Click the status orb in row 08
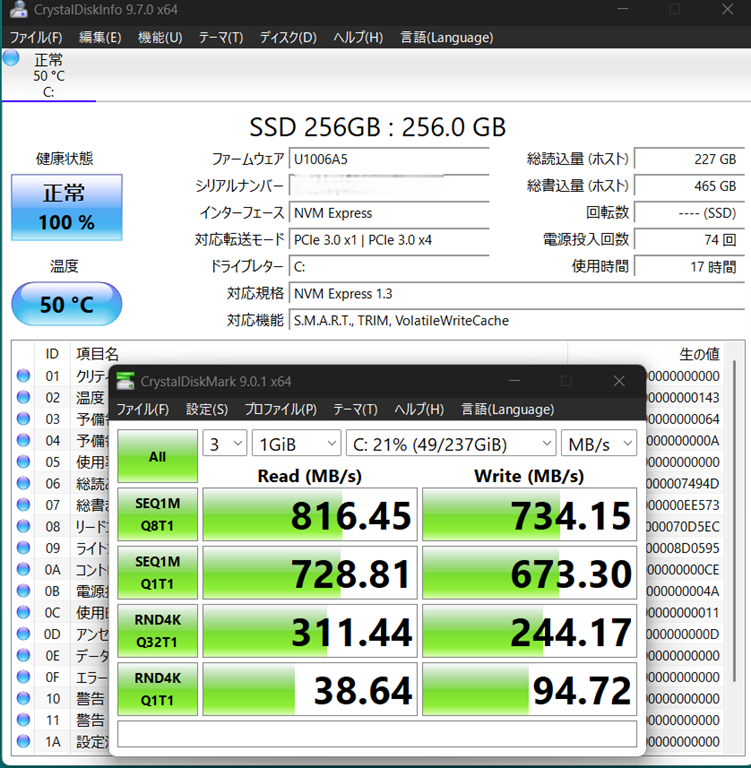This screenshot has width=751, height=768. (x=23, y=526)
